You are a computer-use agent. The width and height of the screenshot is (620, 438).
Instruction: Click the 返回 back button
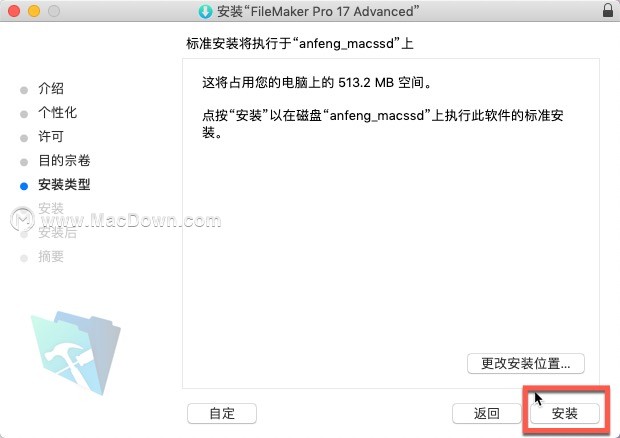coord(486,413)
